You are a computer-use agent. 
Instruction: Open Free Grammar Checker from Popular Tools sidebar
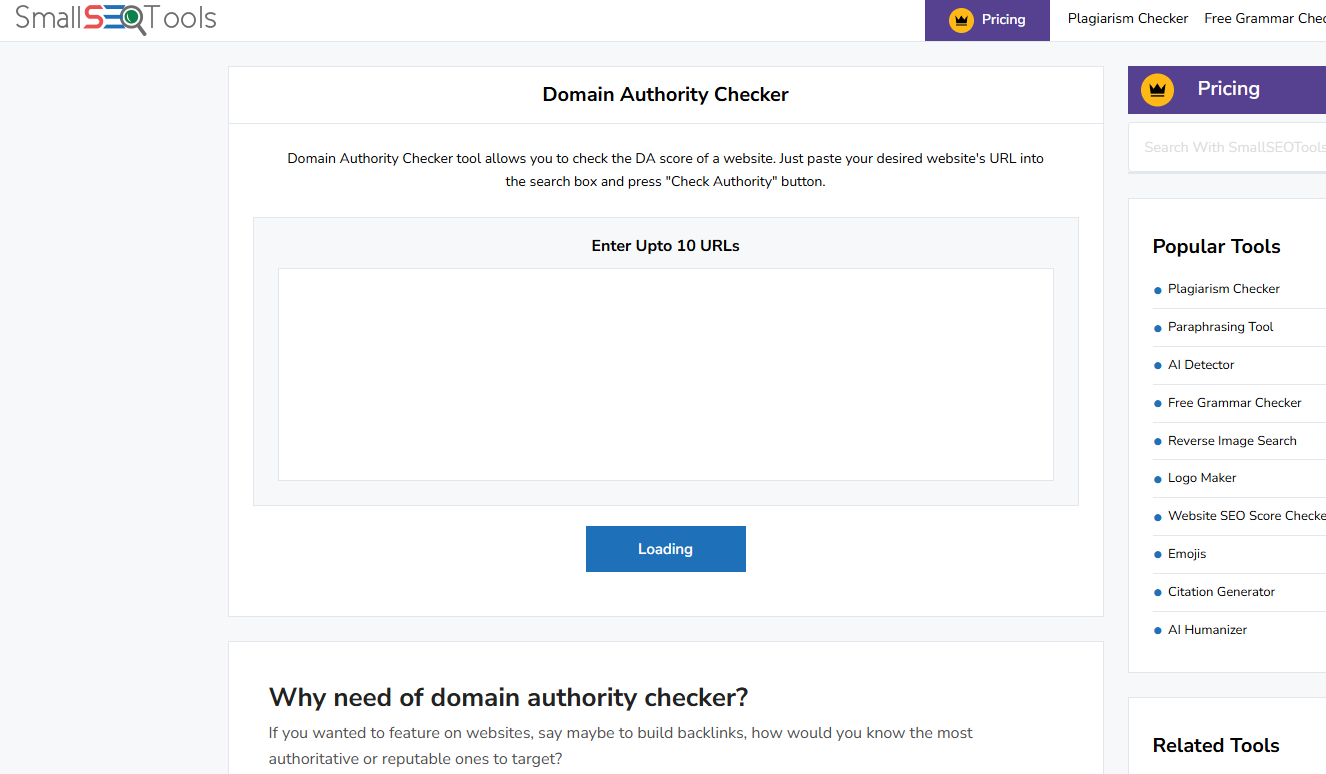(x=1236, y=402)
